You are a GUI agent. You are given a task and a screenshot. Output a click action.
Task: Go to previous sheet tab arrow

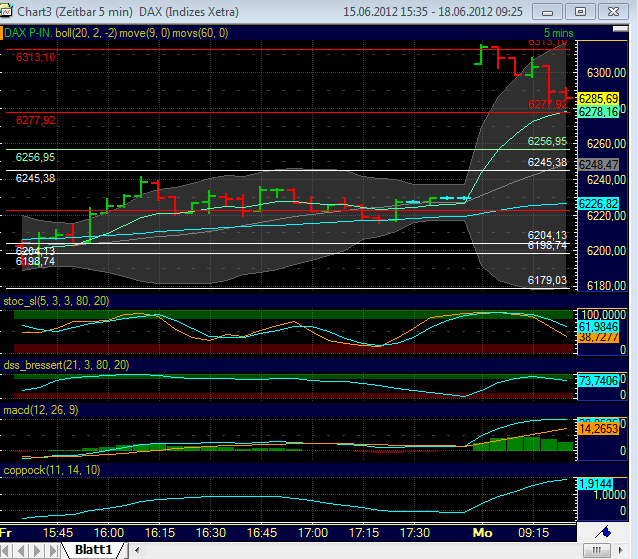coord(21,551)
